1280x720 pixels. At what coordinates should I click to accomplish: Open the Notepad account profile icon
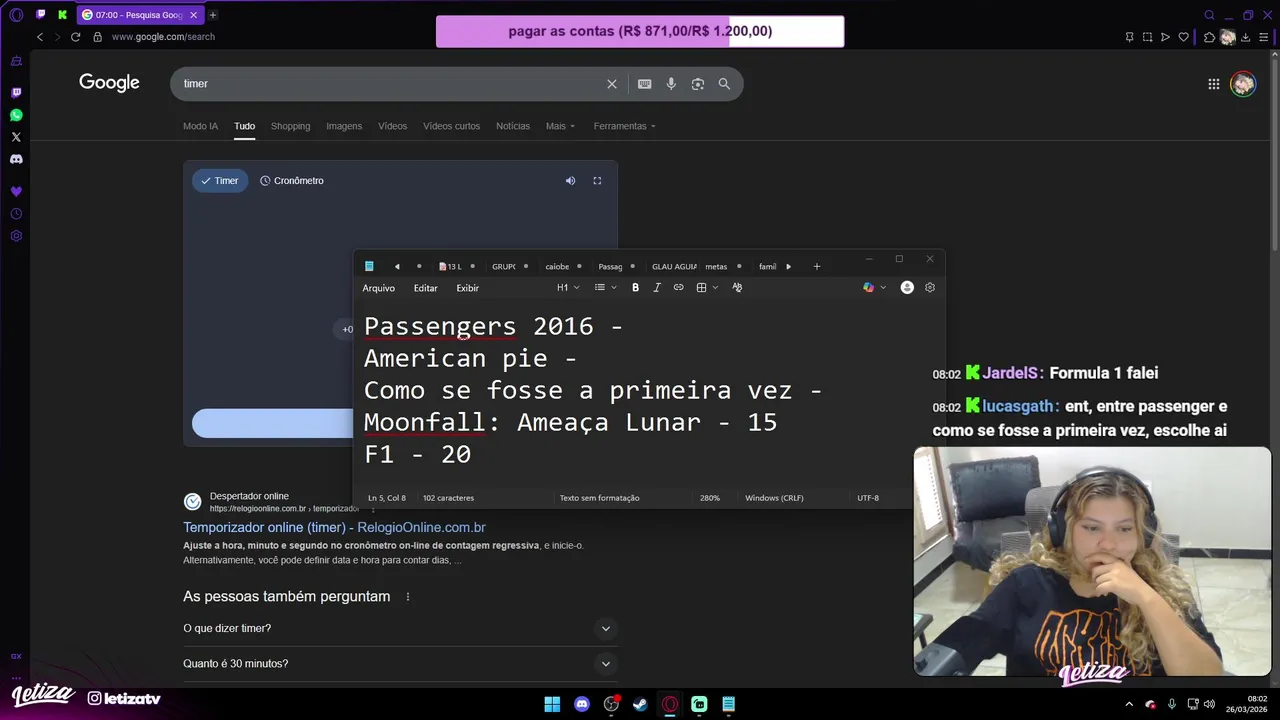(x=907, y=288)
